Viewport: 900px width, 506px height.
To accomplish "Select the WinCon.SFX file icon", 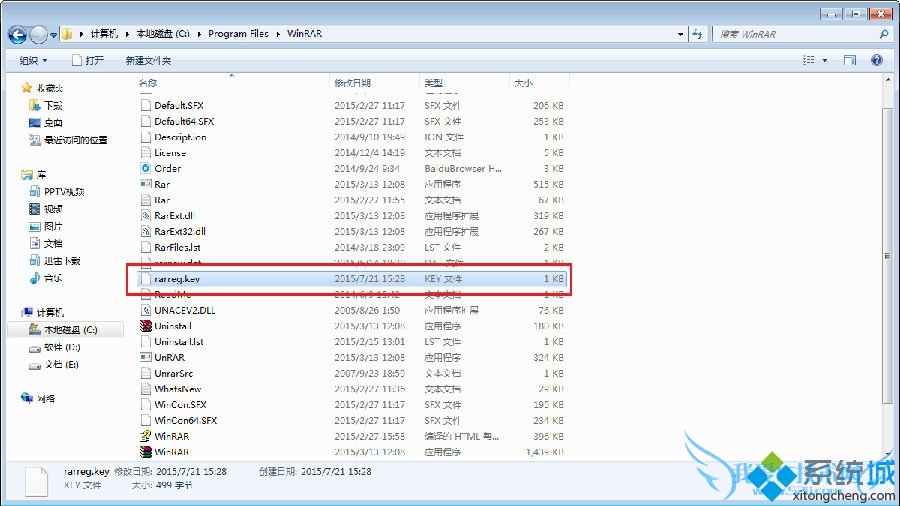I will click(x=146, y=404).
